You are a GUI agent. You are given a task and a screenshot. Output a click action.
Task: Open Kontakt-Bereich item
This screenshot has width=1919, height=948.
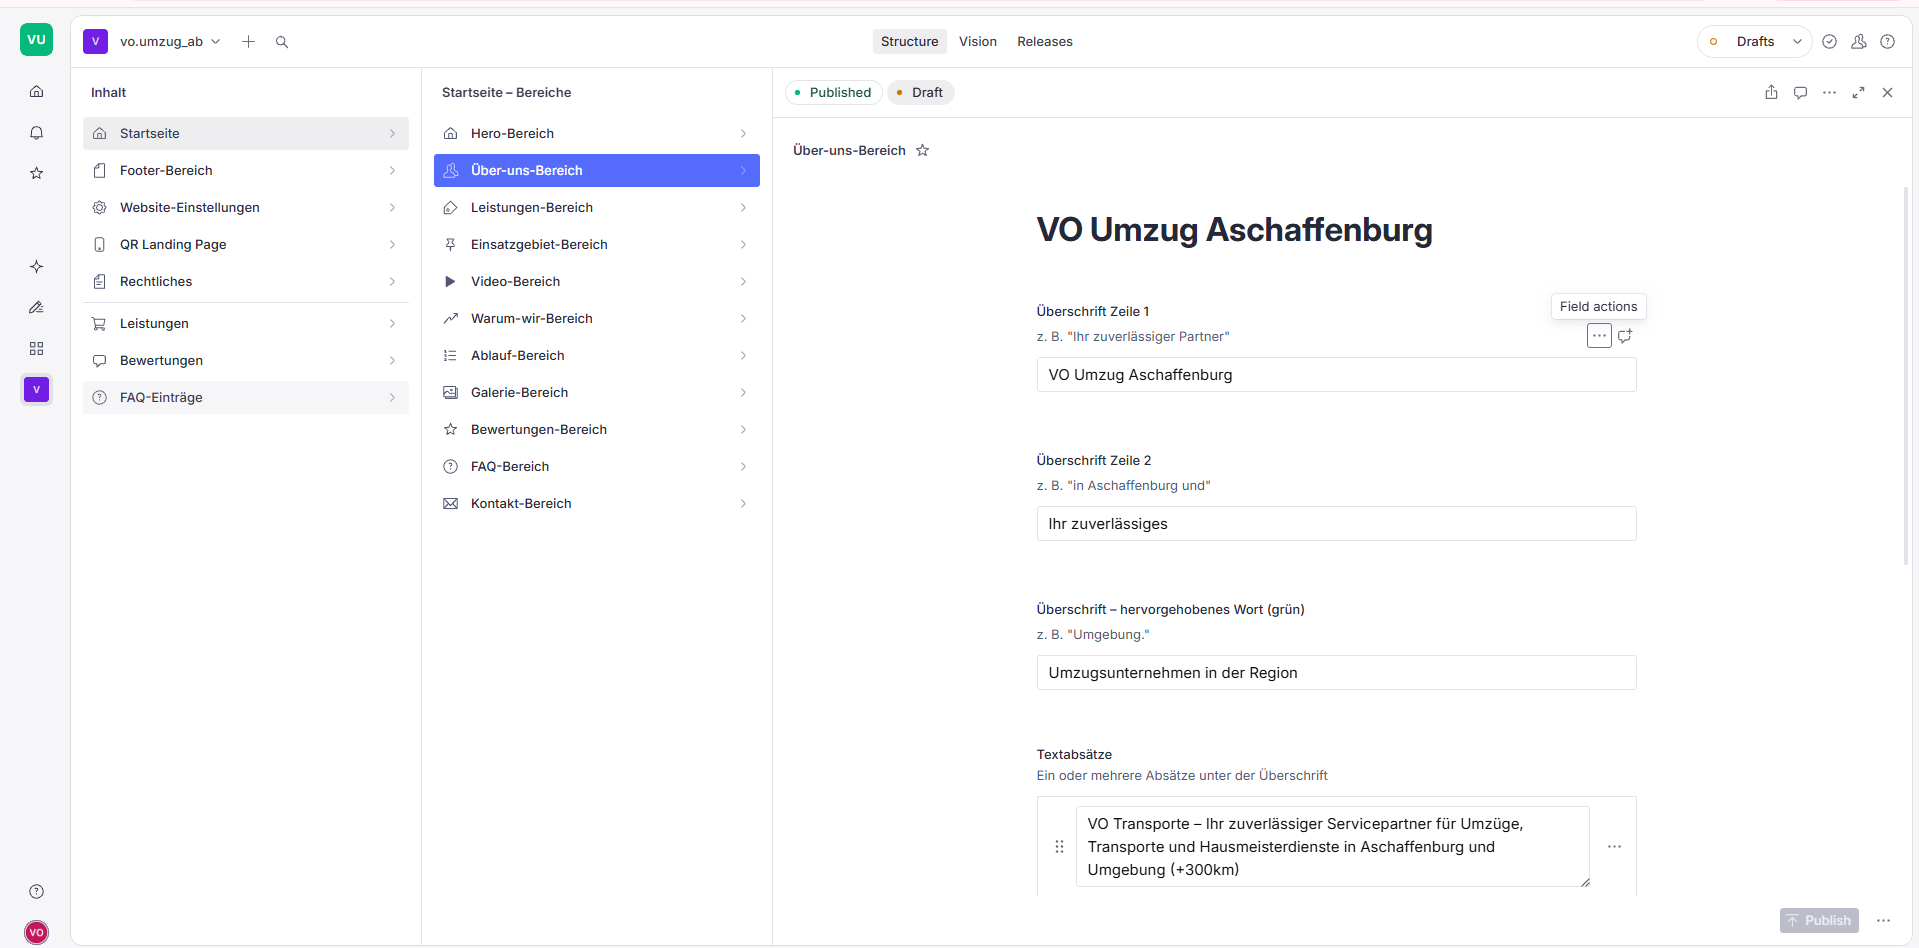[x=597, y=503]
